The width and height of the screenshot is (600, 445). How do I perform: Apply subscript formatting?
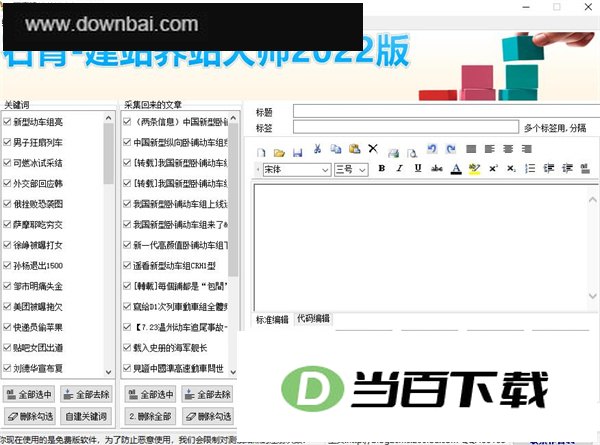pos(512,168)
